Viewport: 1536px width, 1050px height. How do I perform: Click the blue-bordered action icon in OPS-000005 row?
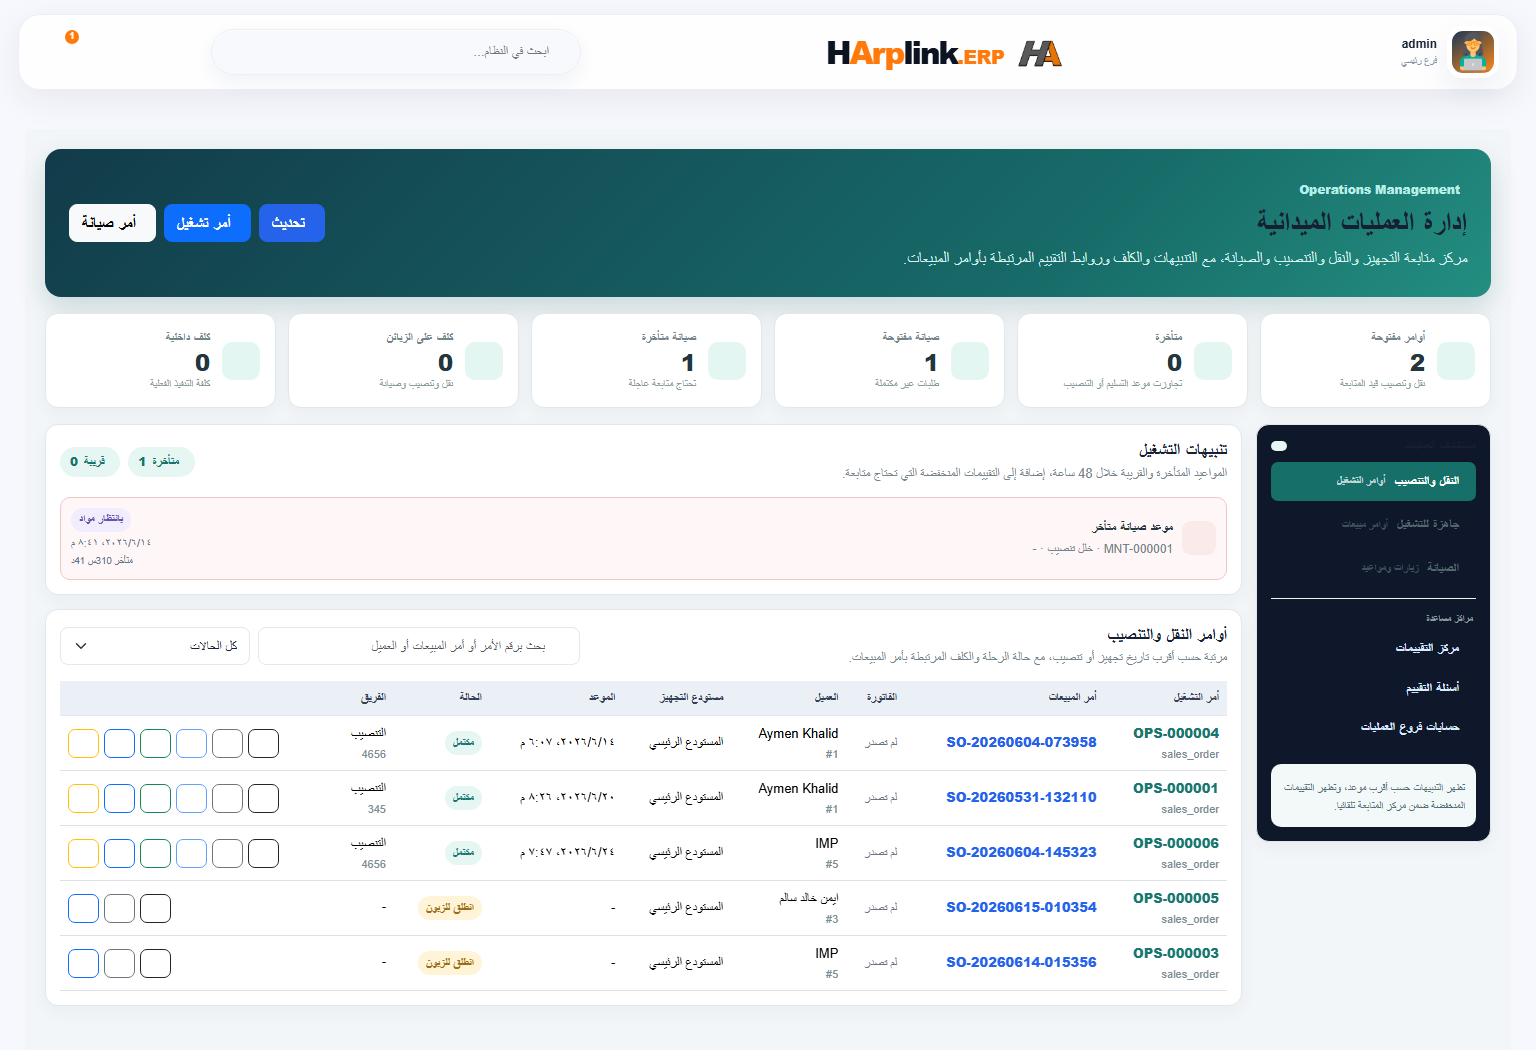point(84,908)
